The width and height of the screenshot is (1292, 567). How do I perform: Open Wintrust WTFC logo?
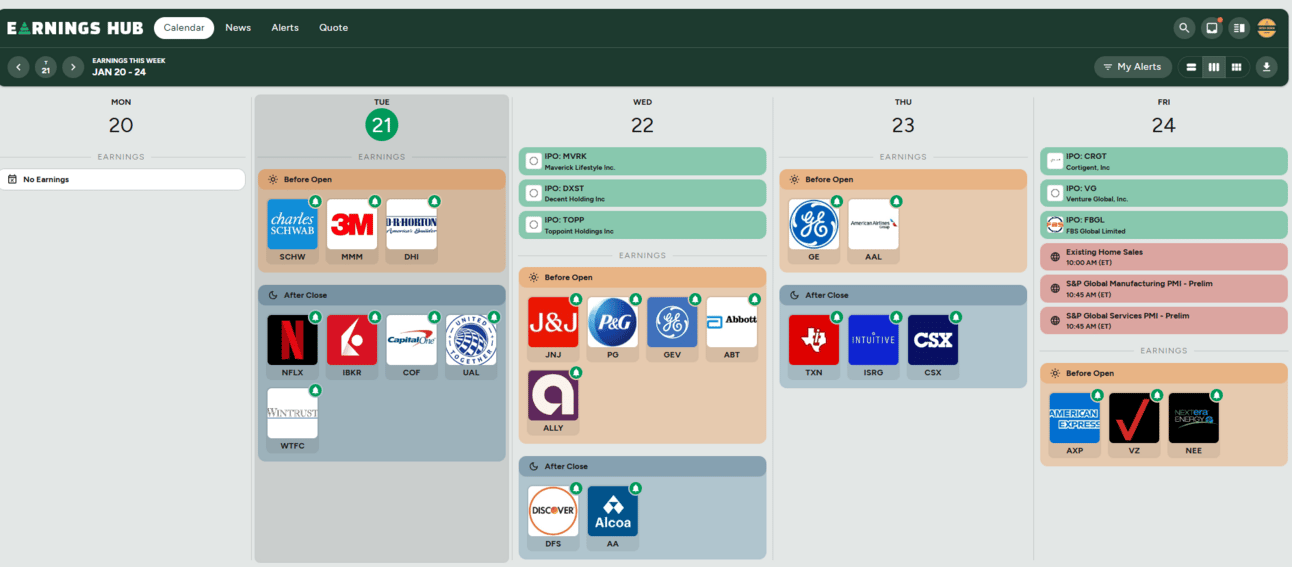tap(292, 413)
